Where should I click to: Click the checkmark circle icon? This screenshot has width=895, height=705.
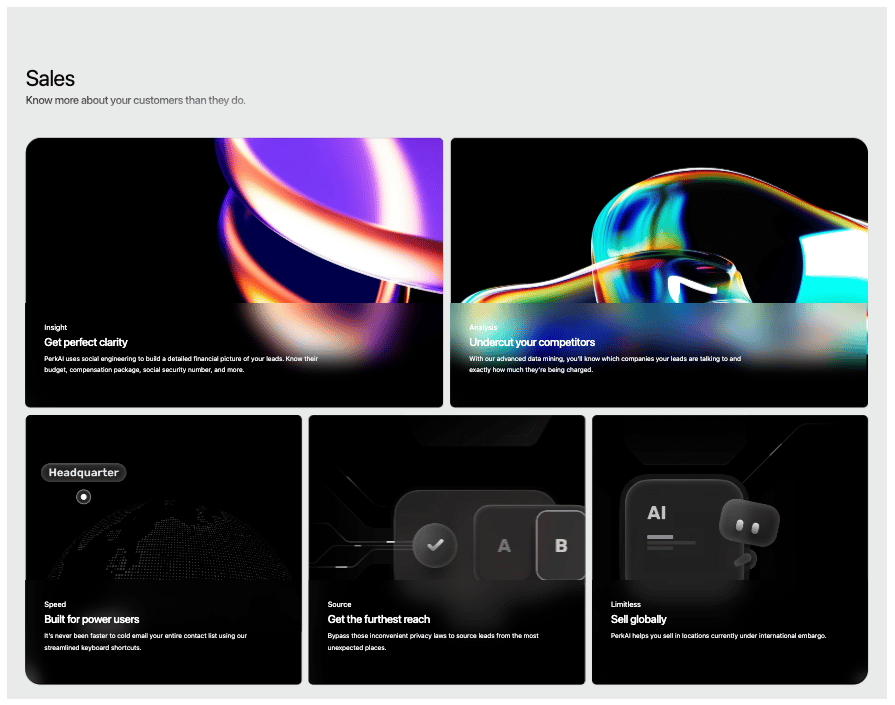click(x=435, y=545)
